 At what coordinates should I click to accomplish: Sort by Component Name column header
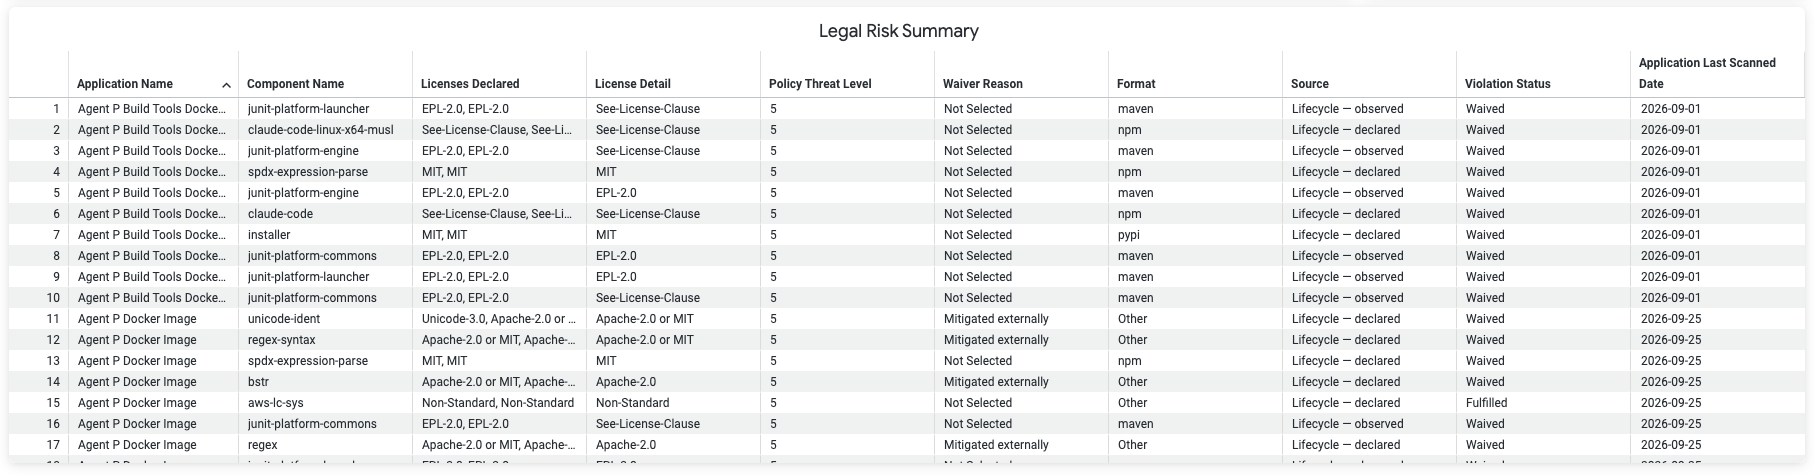(x=295, y=84)
